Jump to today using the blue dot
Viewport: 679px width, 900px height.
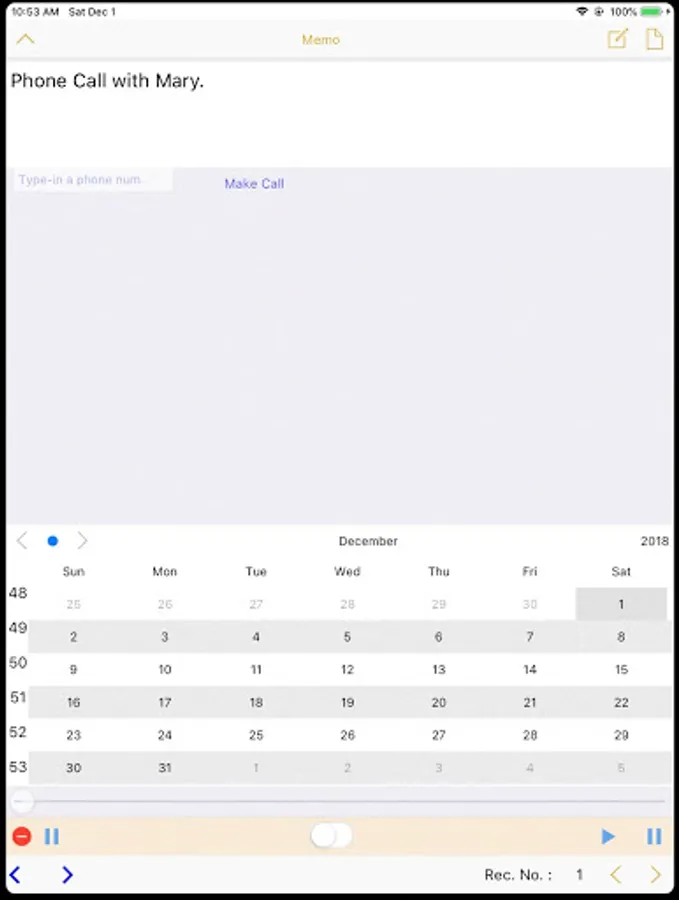coord(52,541)
